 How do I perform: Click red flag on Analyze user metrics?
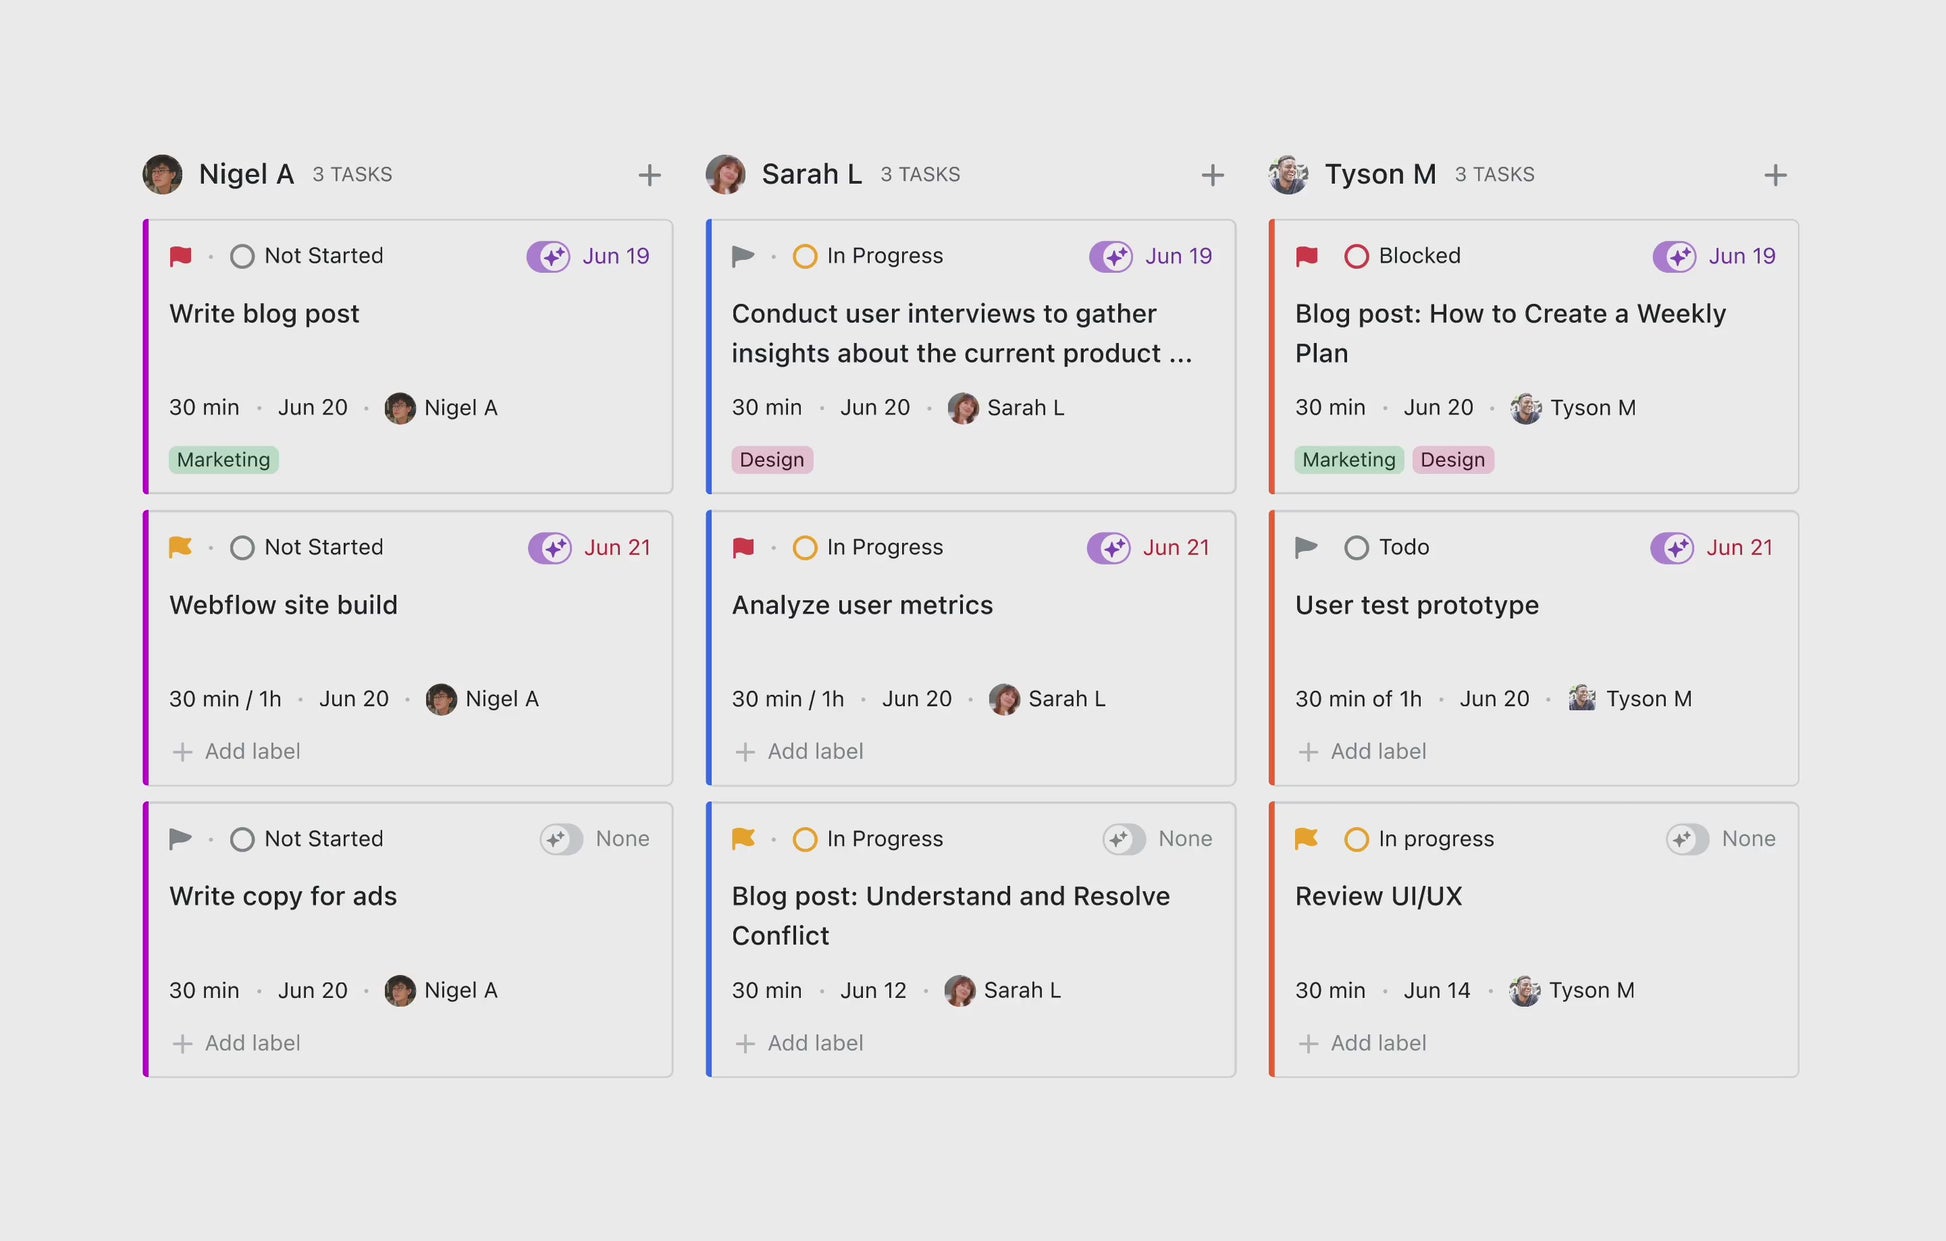(x=743, y=547)
